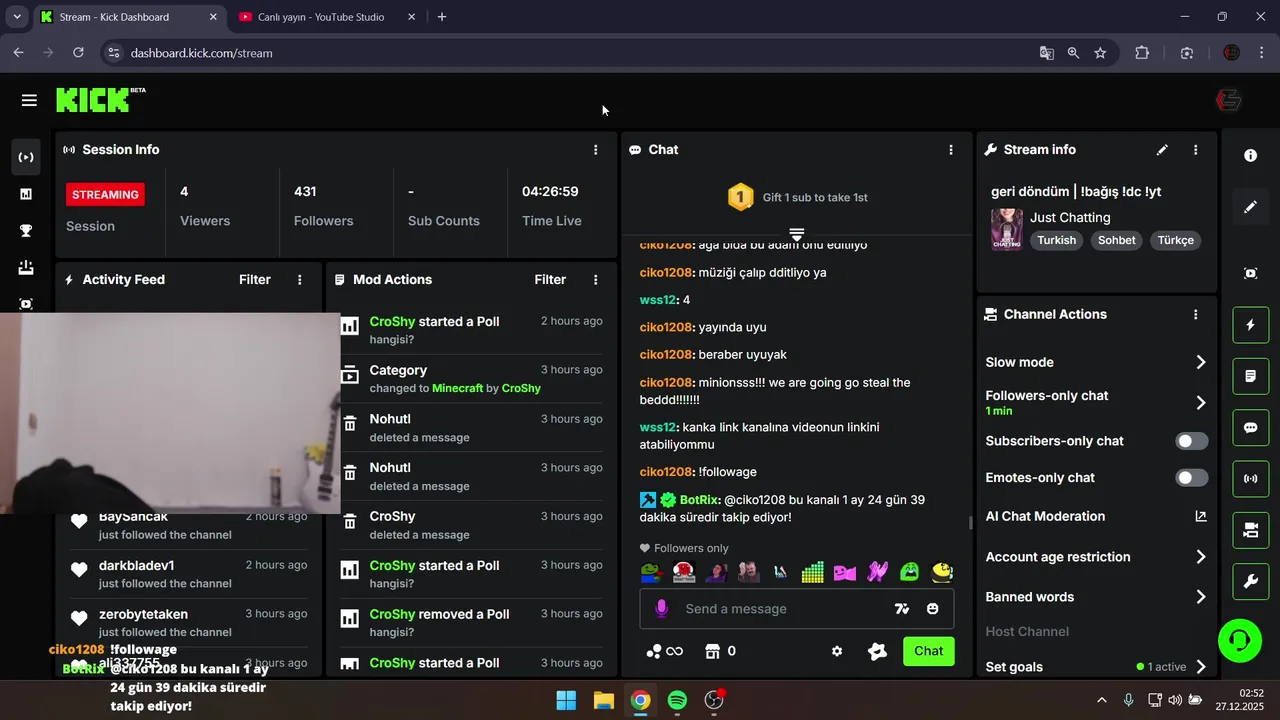This screenshot has width=1280, height=720.
Task: Click the shop icon with 0 count
Action: pyautogui.click(x=720, y=651)
